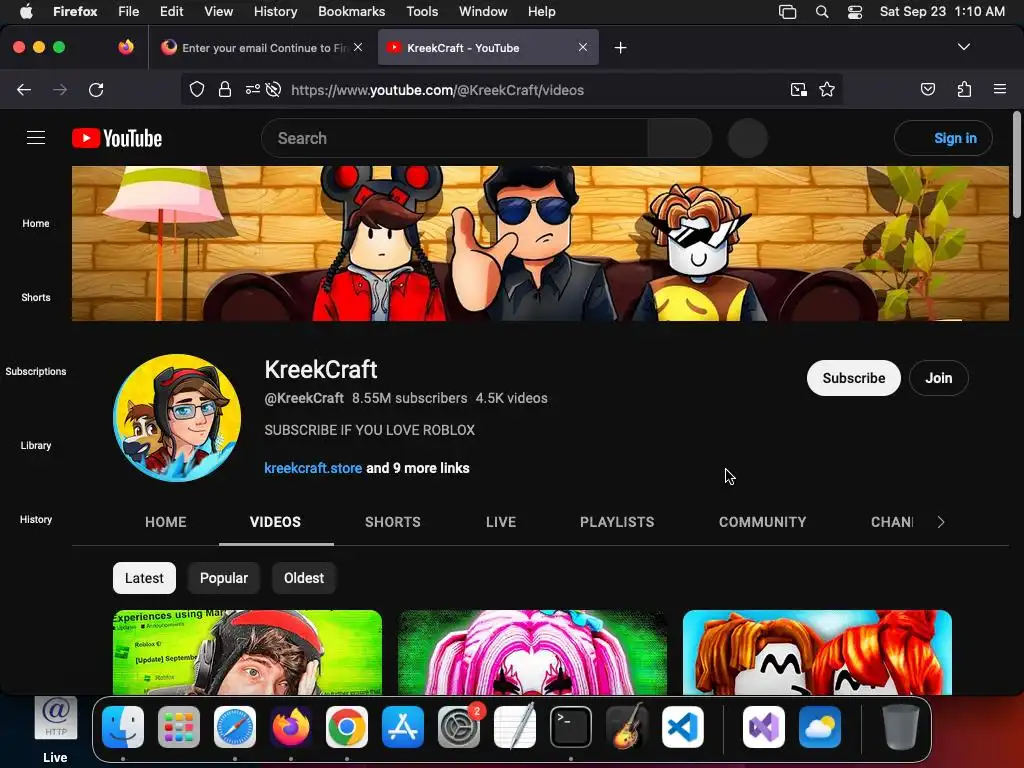Viewport: 1024px width, 768px height.
Task: Open the site permissions icon in address bar
Action: (252, 89)
